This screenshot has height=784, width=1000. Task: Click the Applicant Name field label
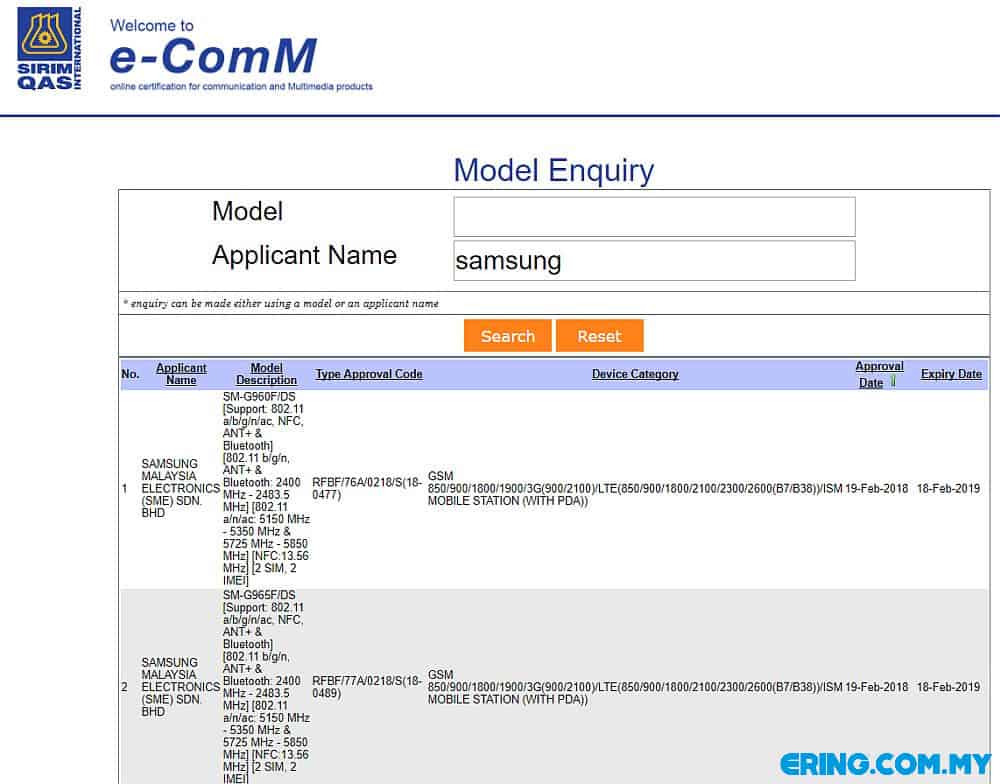[x=304, y=255]
